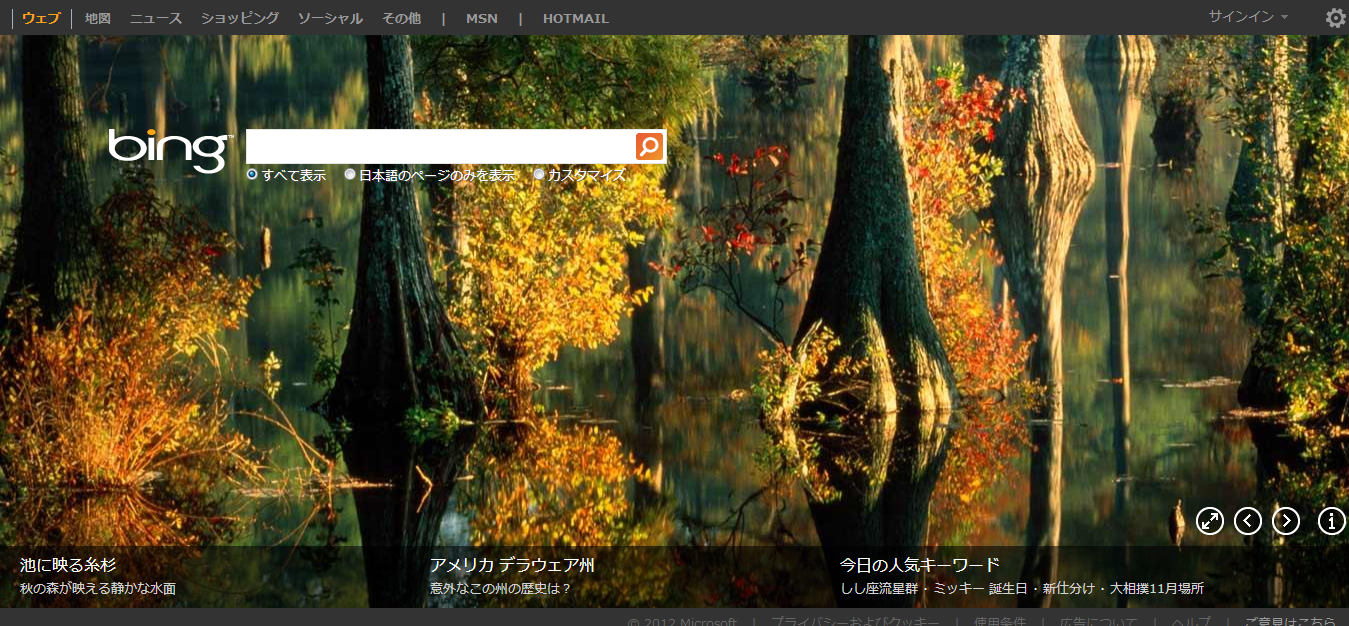Go to the 地図 tab

pyautogui.click(x=98, y=18)
